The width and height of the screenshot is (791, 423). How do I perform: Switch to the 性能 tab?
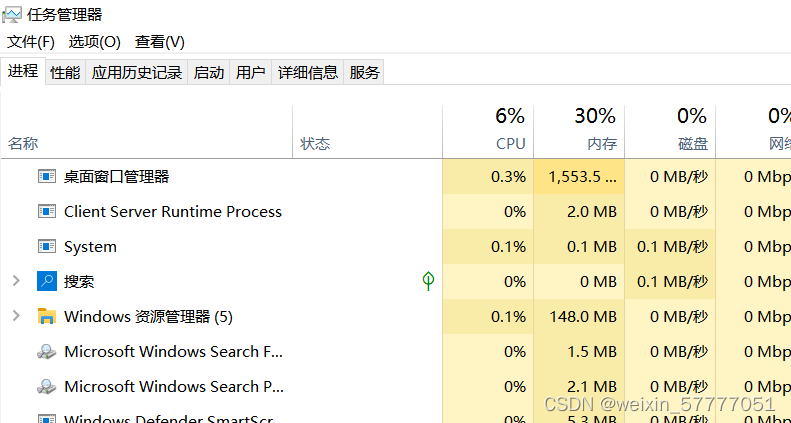[65, 73]
